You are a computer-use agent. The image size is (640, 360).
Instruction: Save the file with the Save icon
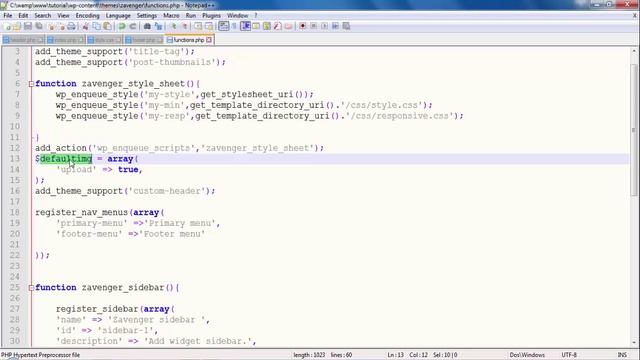[28, 26]
